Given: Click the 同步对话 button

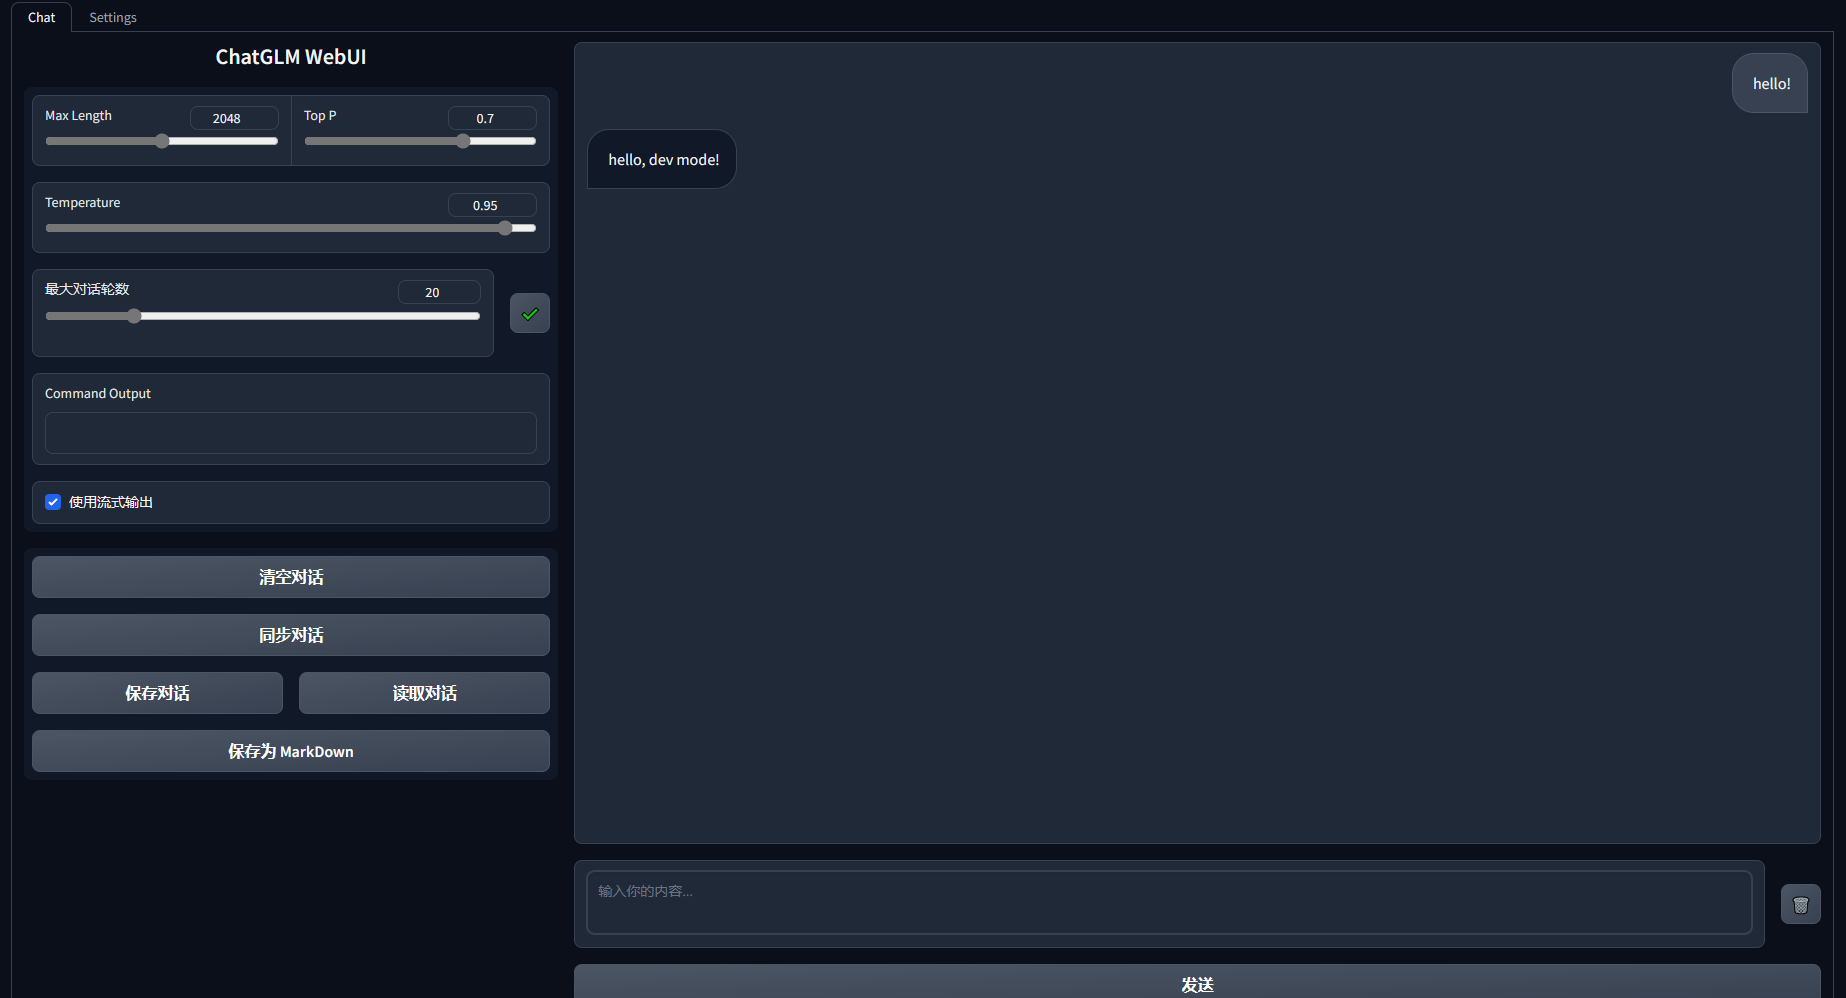Looking at the screenshot, I should pyautogui.click(x=291, y=635).
